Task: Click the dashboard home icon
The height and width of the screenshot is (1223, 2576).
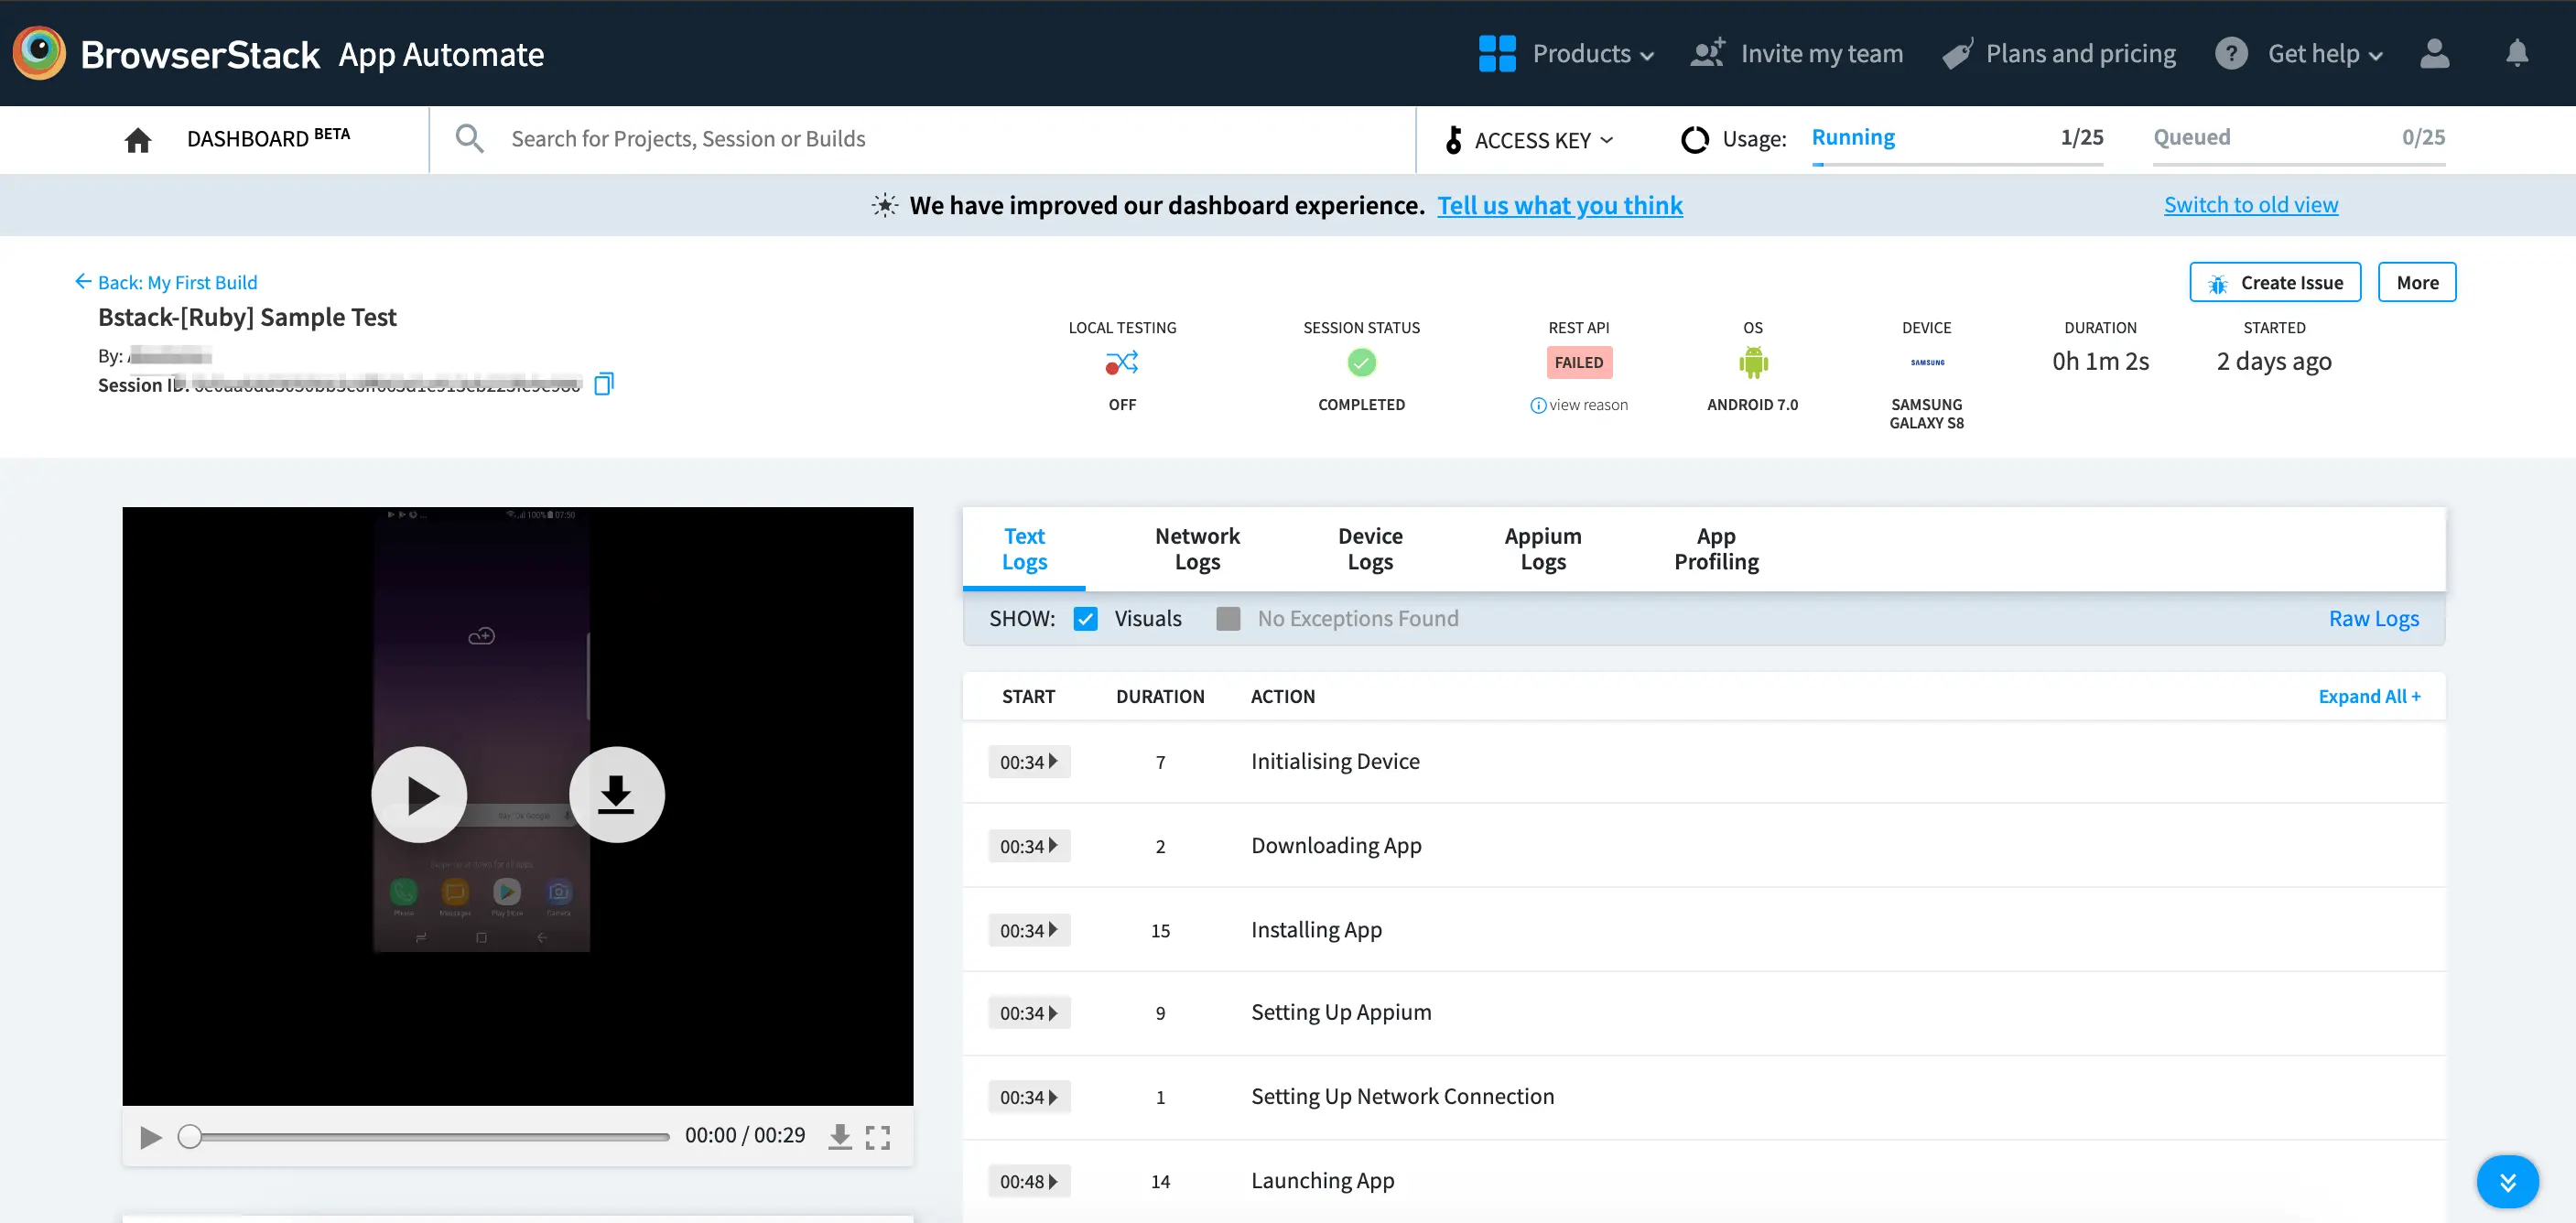Action: click(138, 139)
